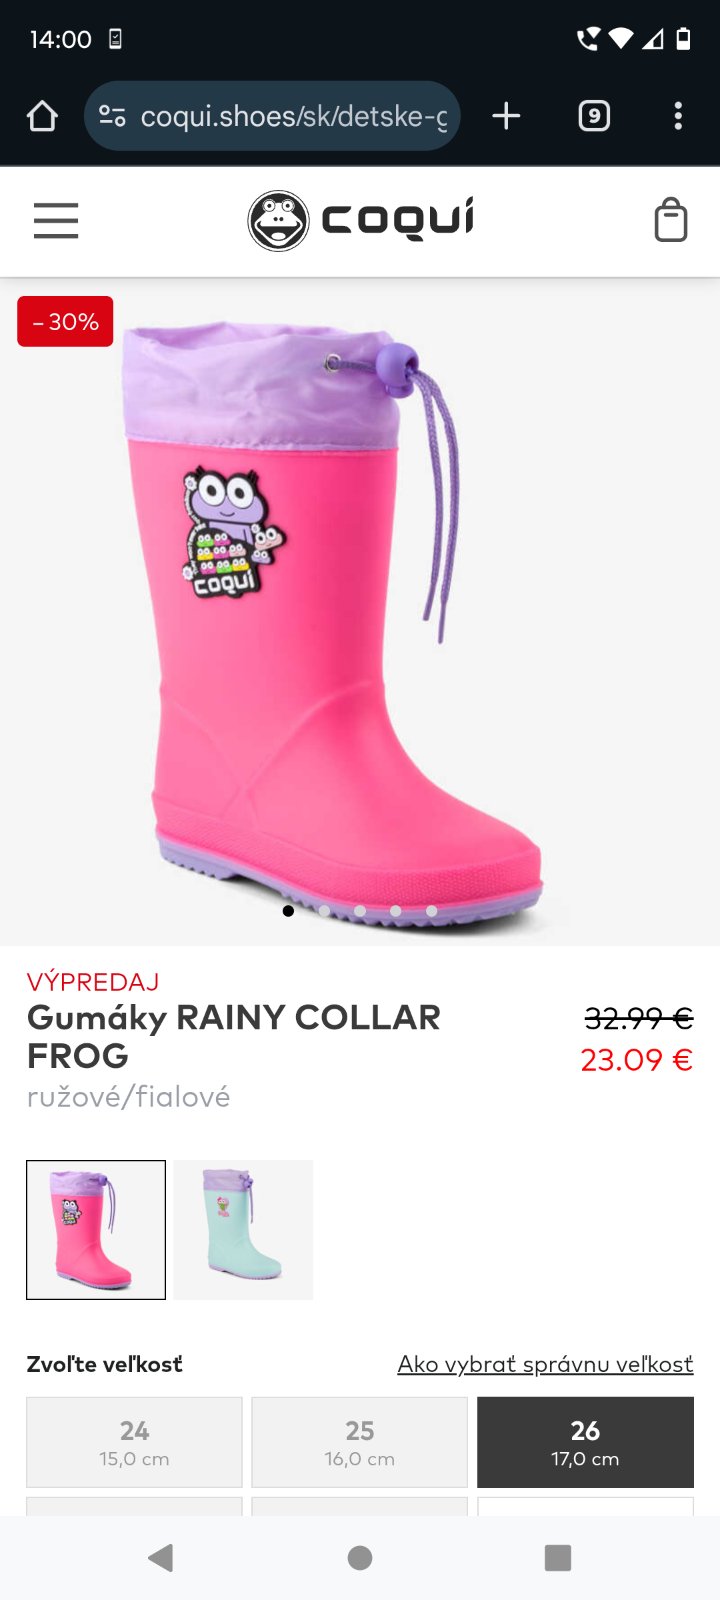The width and height of the screenshot is (720, 1600).
Task: Tap the main pink rain boot image
Action: click(340, 620)
